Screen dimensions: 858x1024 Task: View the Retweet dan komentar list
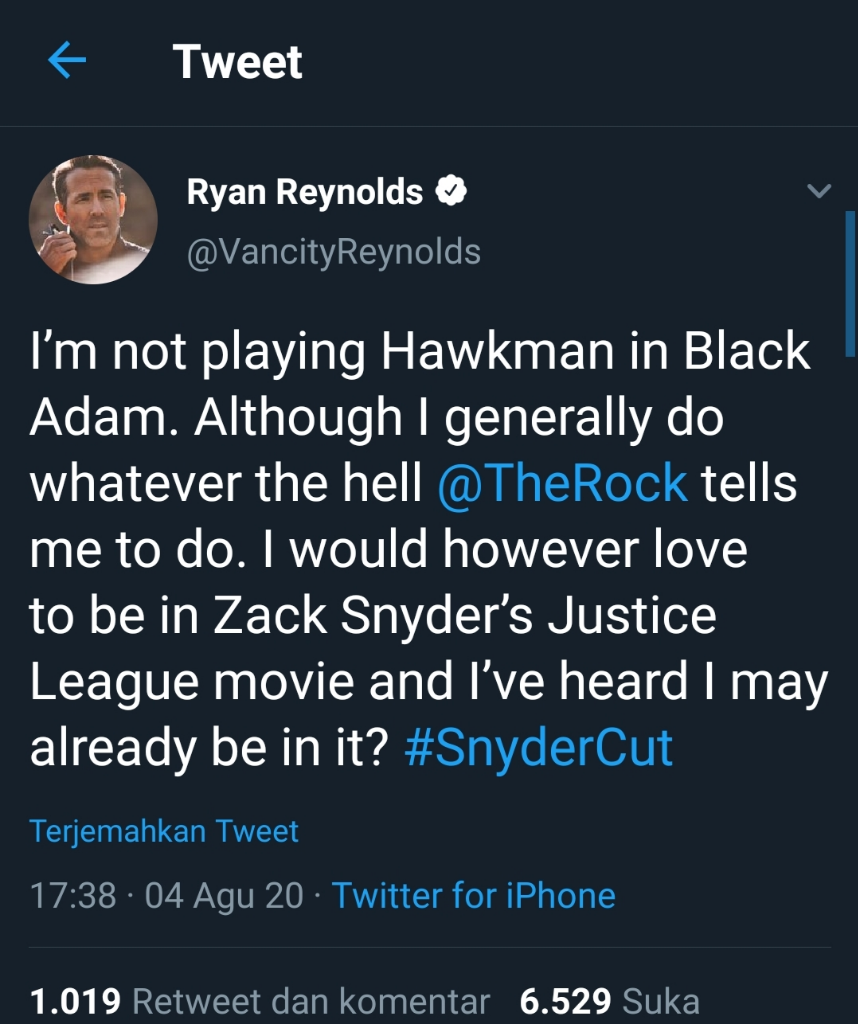[310, 1001]
